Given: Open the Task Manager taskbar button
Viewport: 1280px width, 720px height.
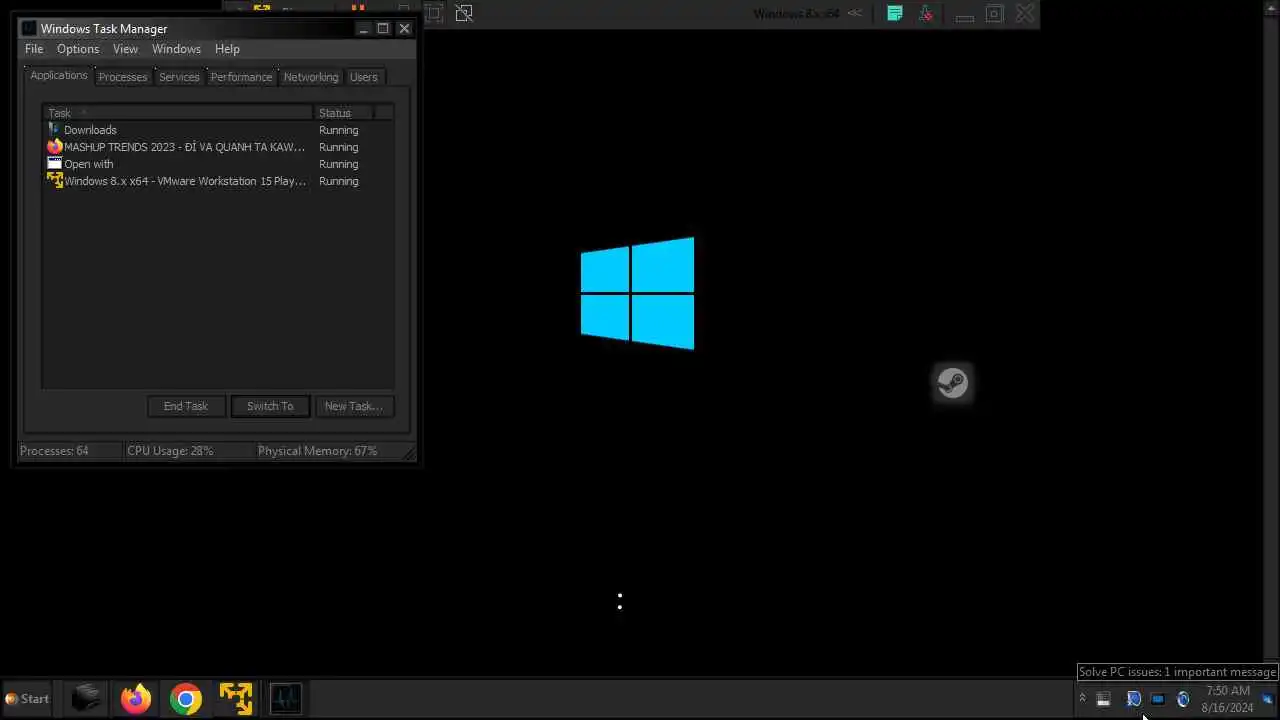Looking at the screenshot, I should (285, 698).
